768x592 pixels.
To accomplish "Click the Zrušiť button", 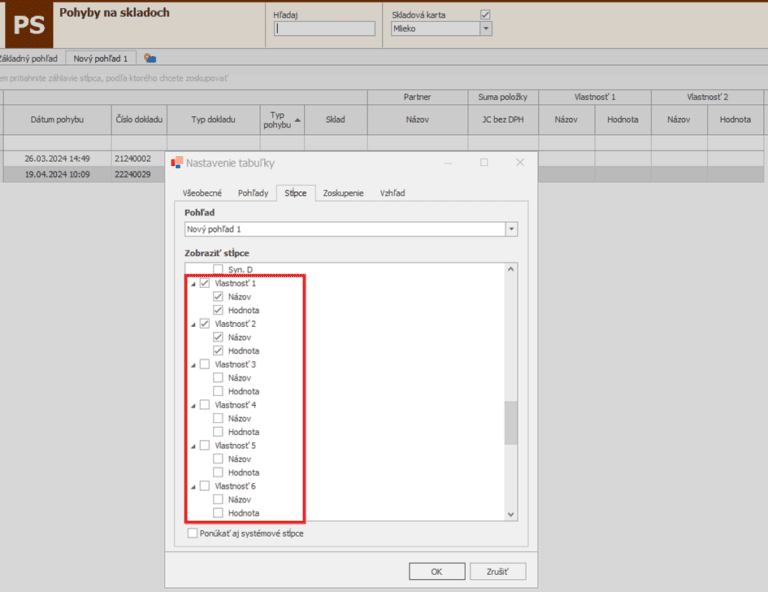I will click(497, 571).
